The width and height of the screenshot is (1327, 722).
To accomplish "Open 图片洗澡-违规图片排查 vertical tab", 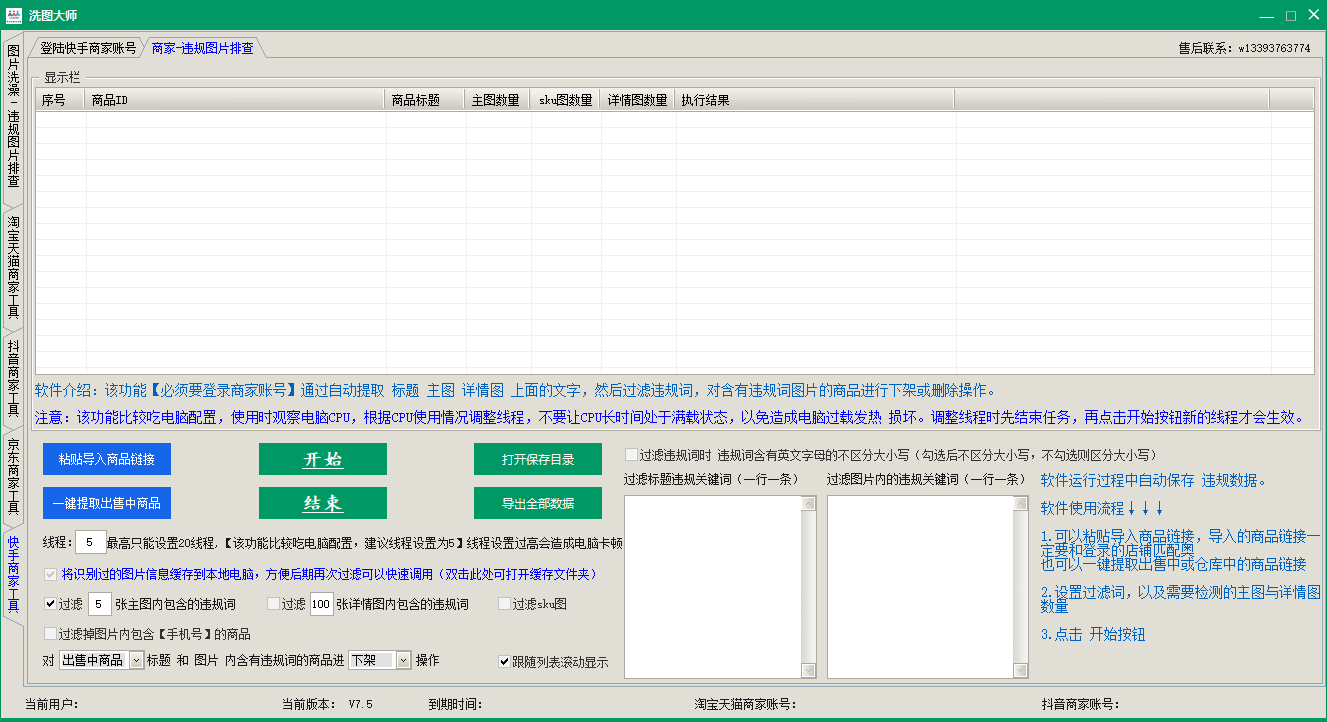I will (x=14, y=116).
